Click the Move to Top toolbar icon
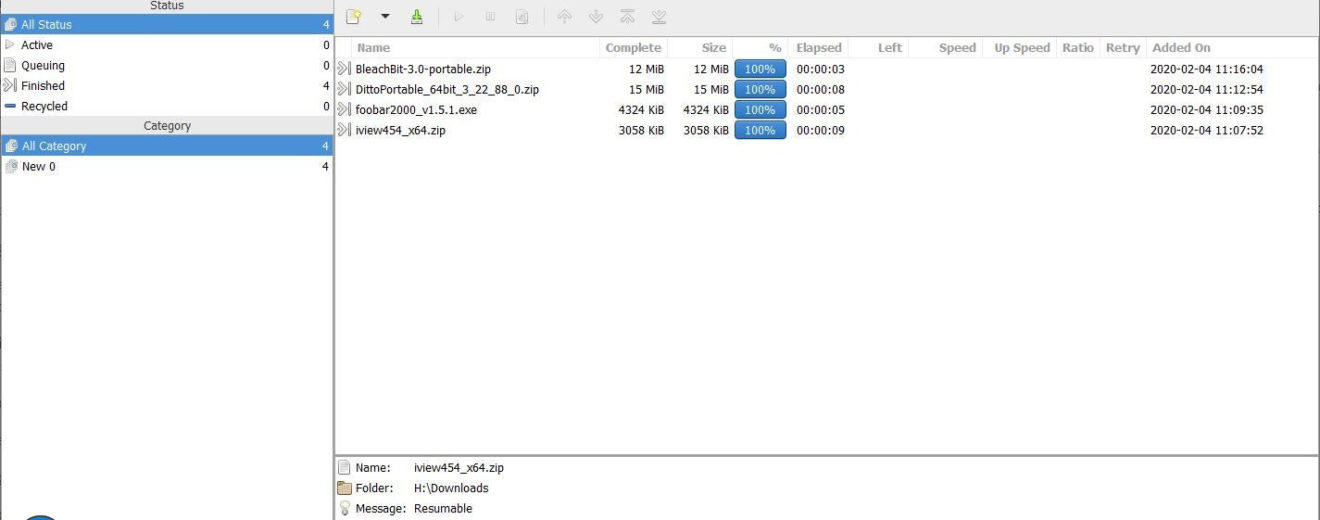Viewport: 1320px width, 520px height. click(627, 16)
